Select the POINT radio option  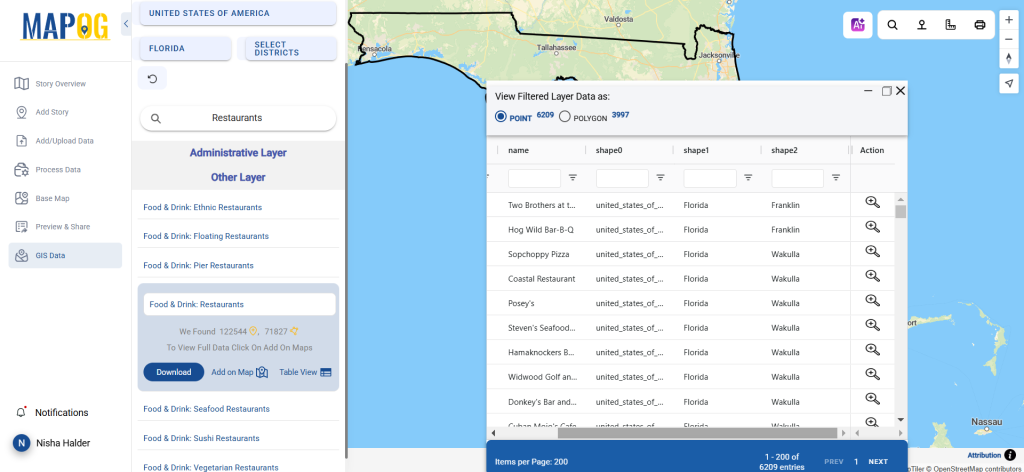[x=501, y=117]
